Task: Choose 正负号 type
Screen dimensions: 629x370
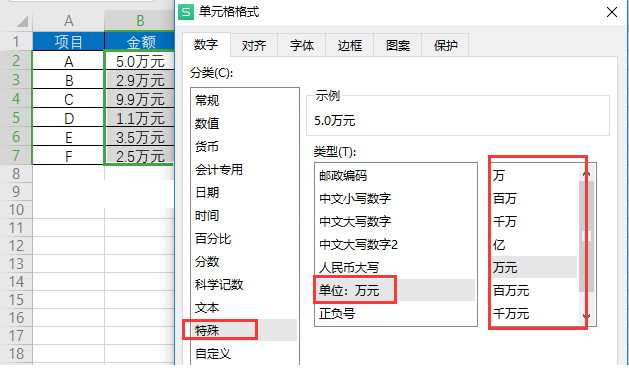Action: 395,313
